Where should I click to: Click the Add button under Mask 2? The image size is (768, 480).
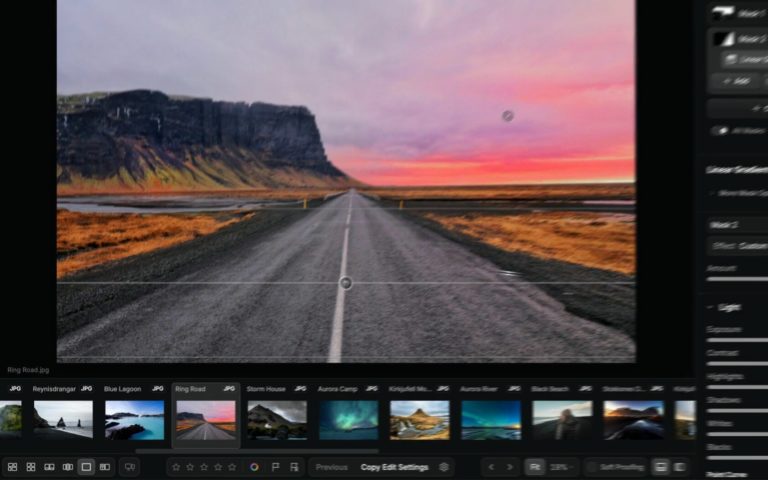tap(737, 81)
